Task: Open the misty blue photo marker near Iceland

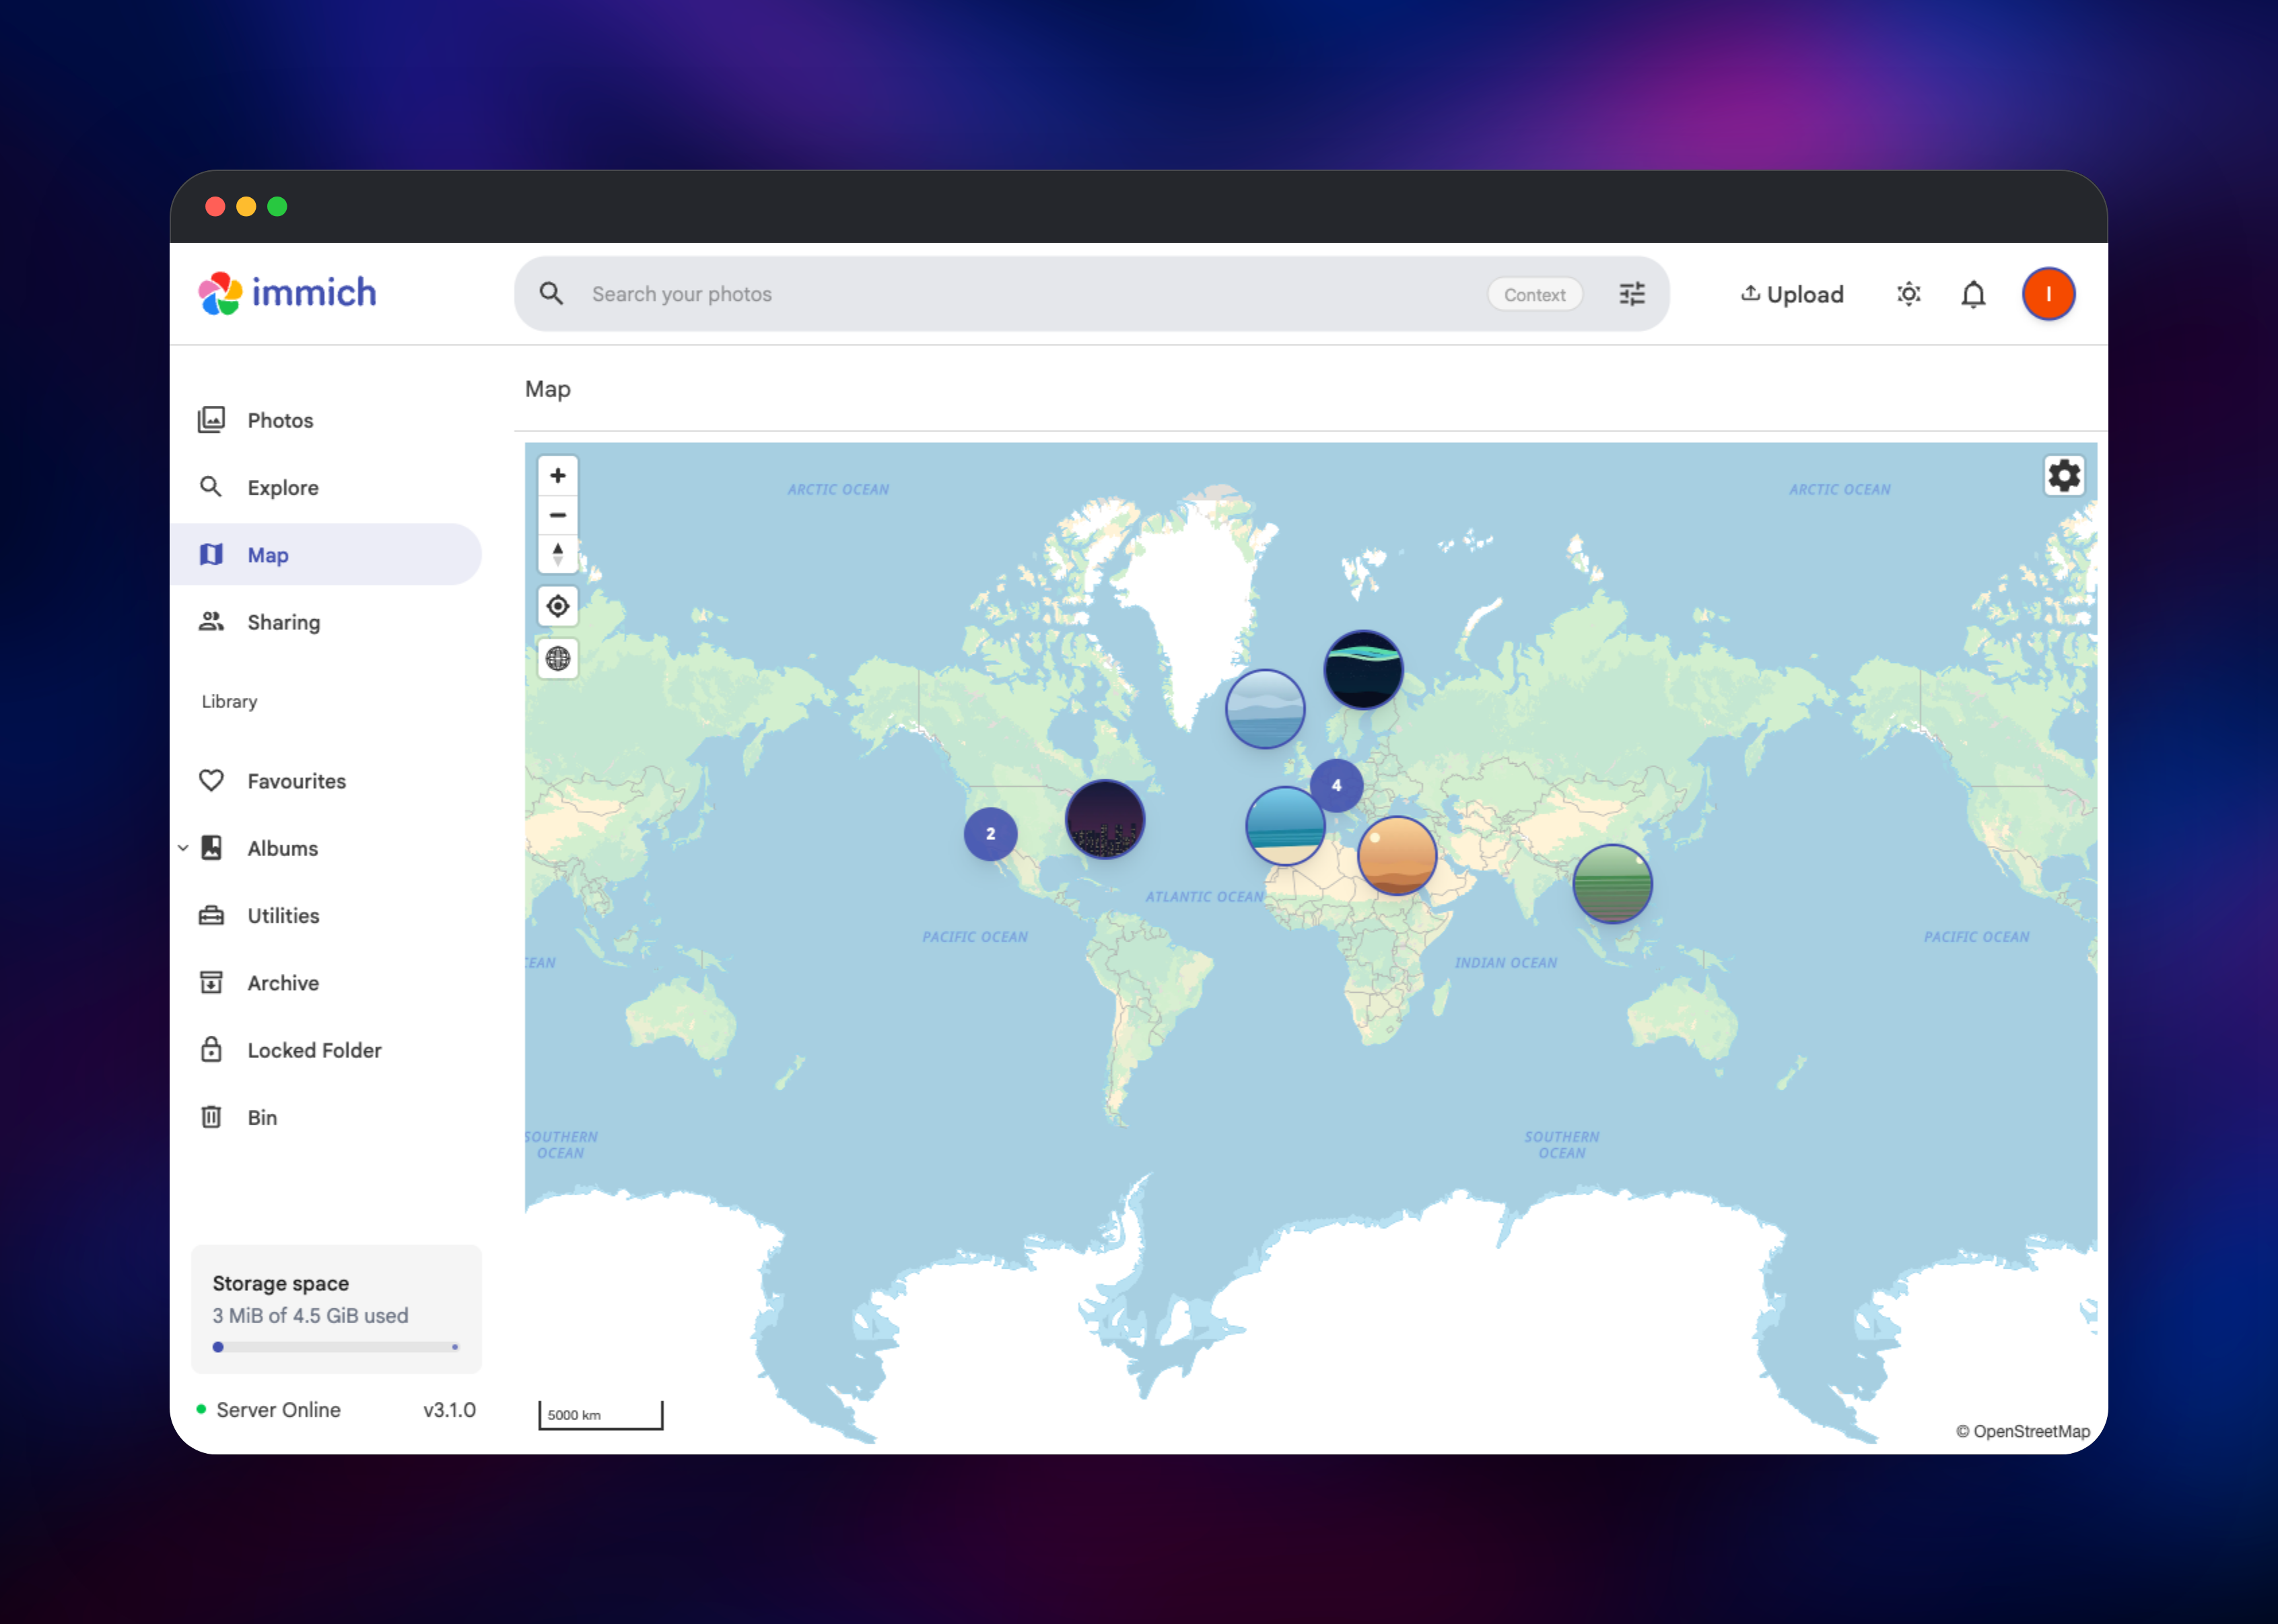Action: coord(1265,709)
